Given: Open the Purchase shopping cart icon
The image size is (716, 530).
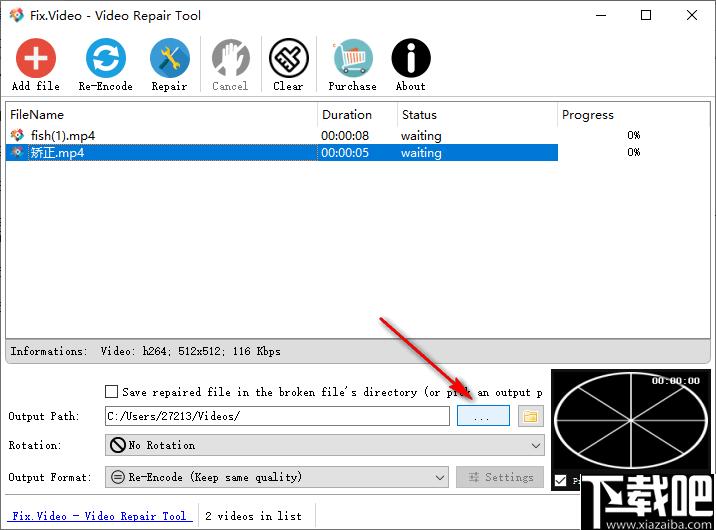Looking at the screenshot, I should tap(353, 58).
